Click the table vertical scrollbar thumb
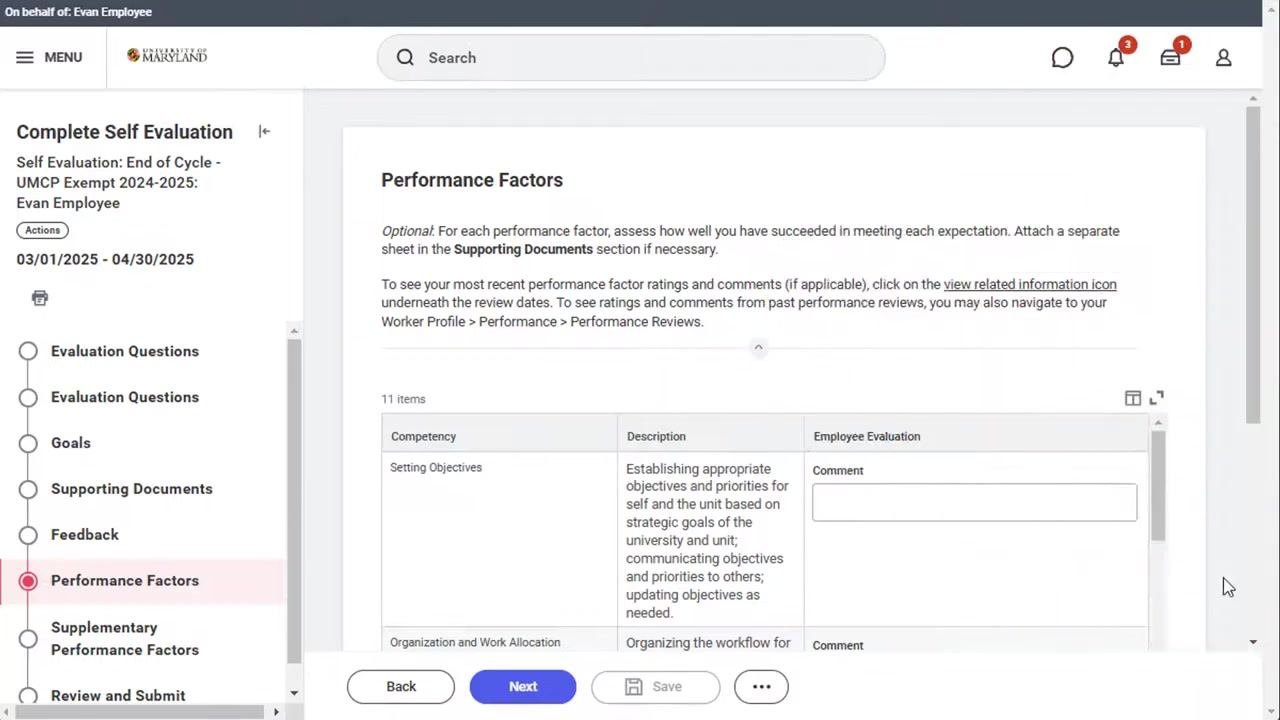 pos(1158,486)
